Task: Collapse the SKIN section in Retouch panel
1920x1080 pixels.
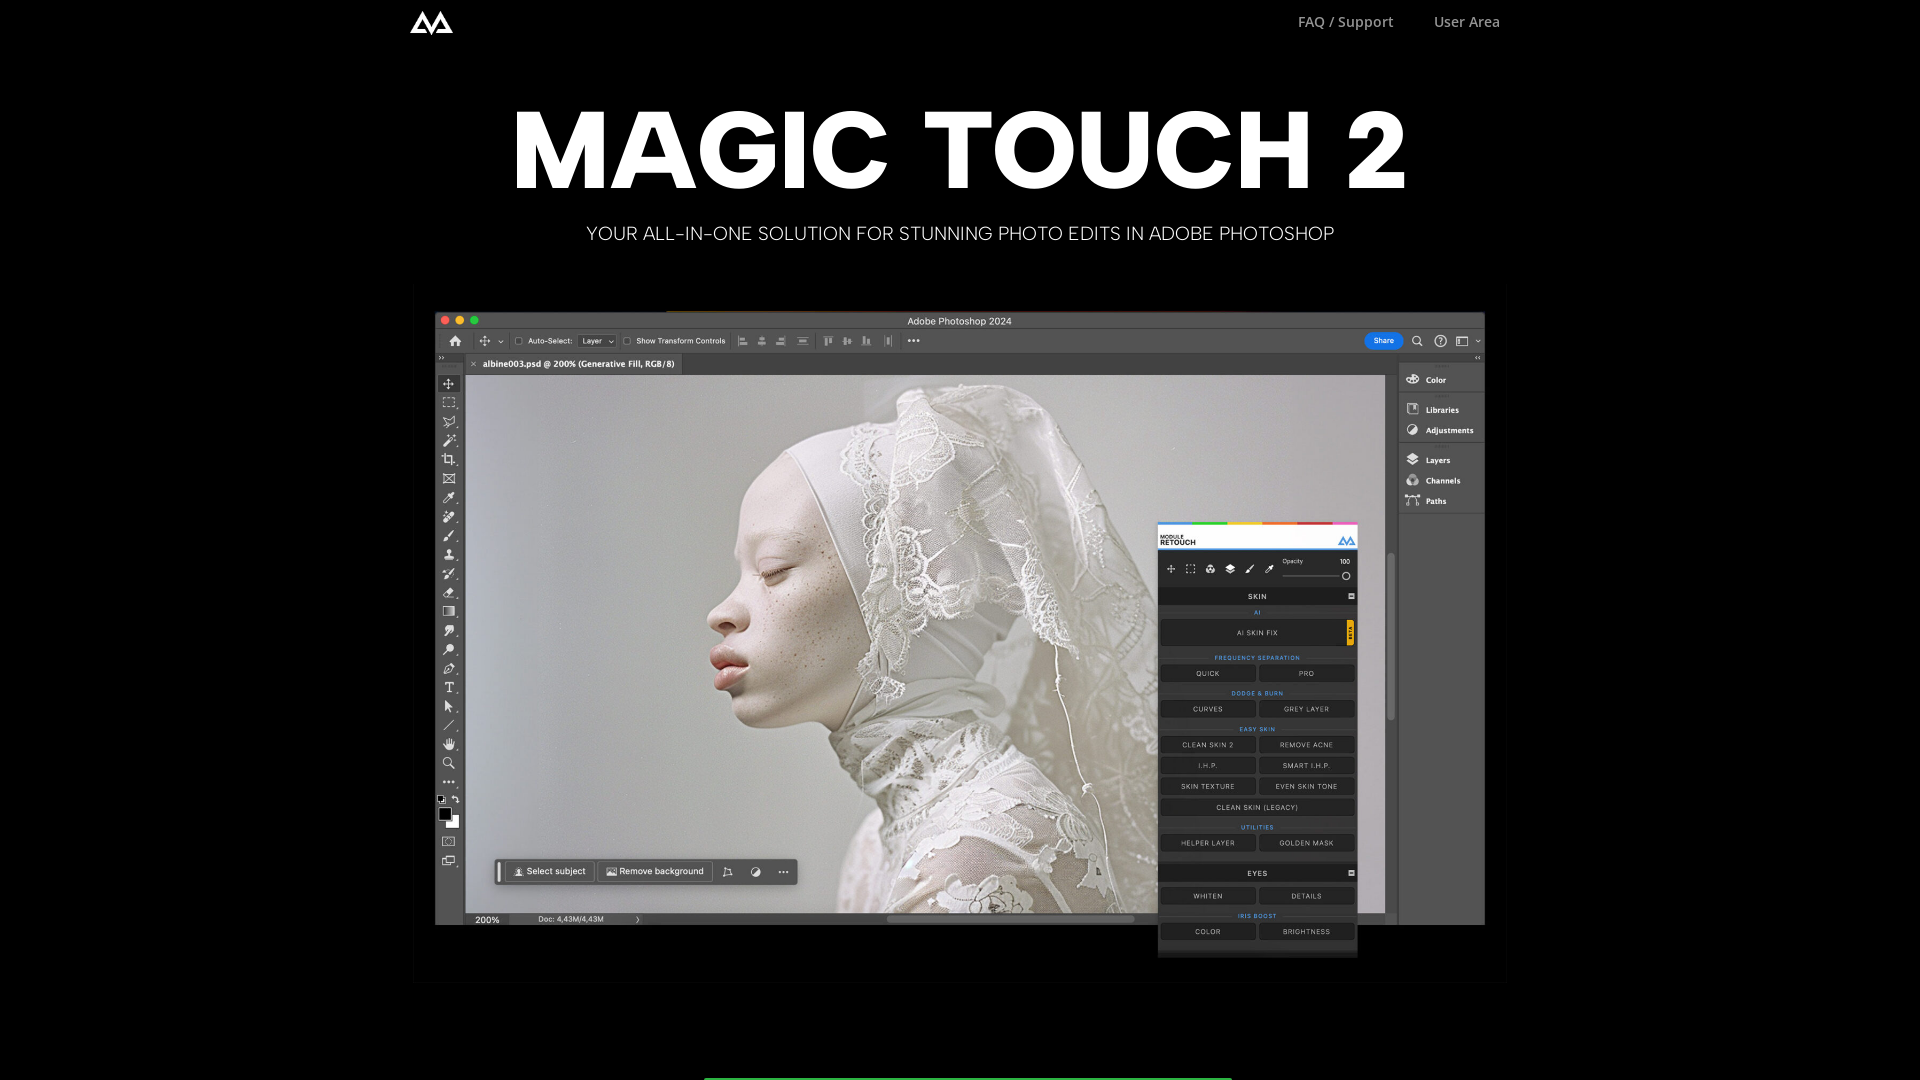Action: [1351, 596]
